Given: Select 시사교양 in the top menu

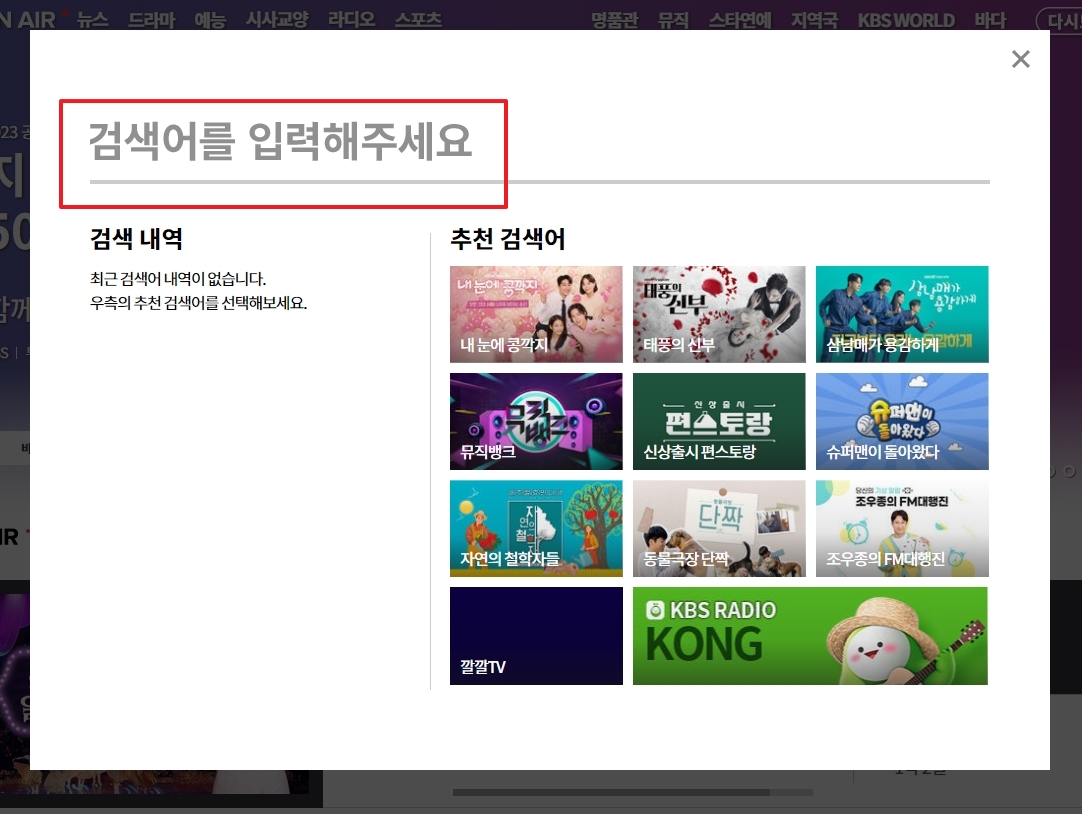Looking at the screenshot, I should (277, 19).
